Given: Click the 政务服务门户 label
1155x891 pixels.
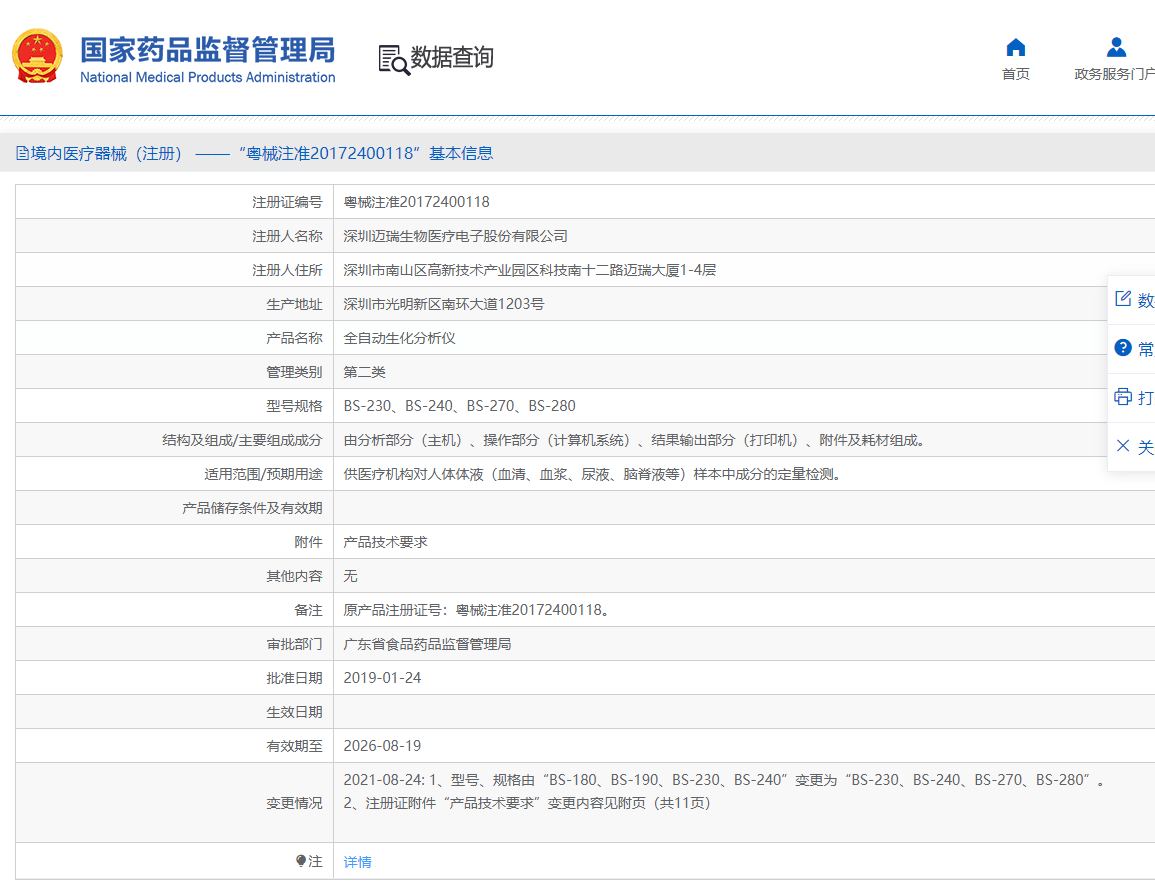Looking at the screenshot, I should pos(1114,74).
